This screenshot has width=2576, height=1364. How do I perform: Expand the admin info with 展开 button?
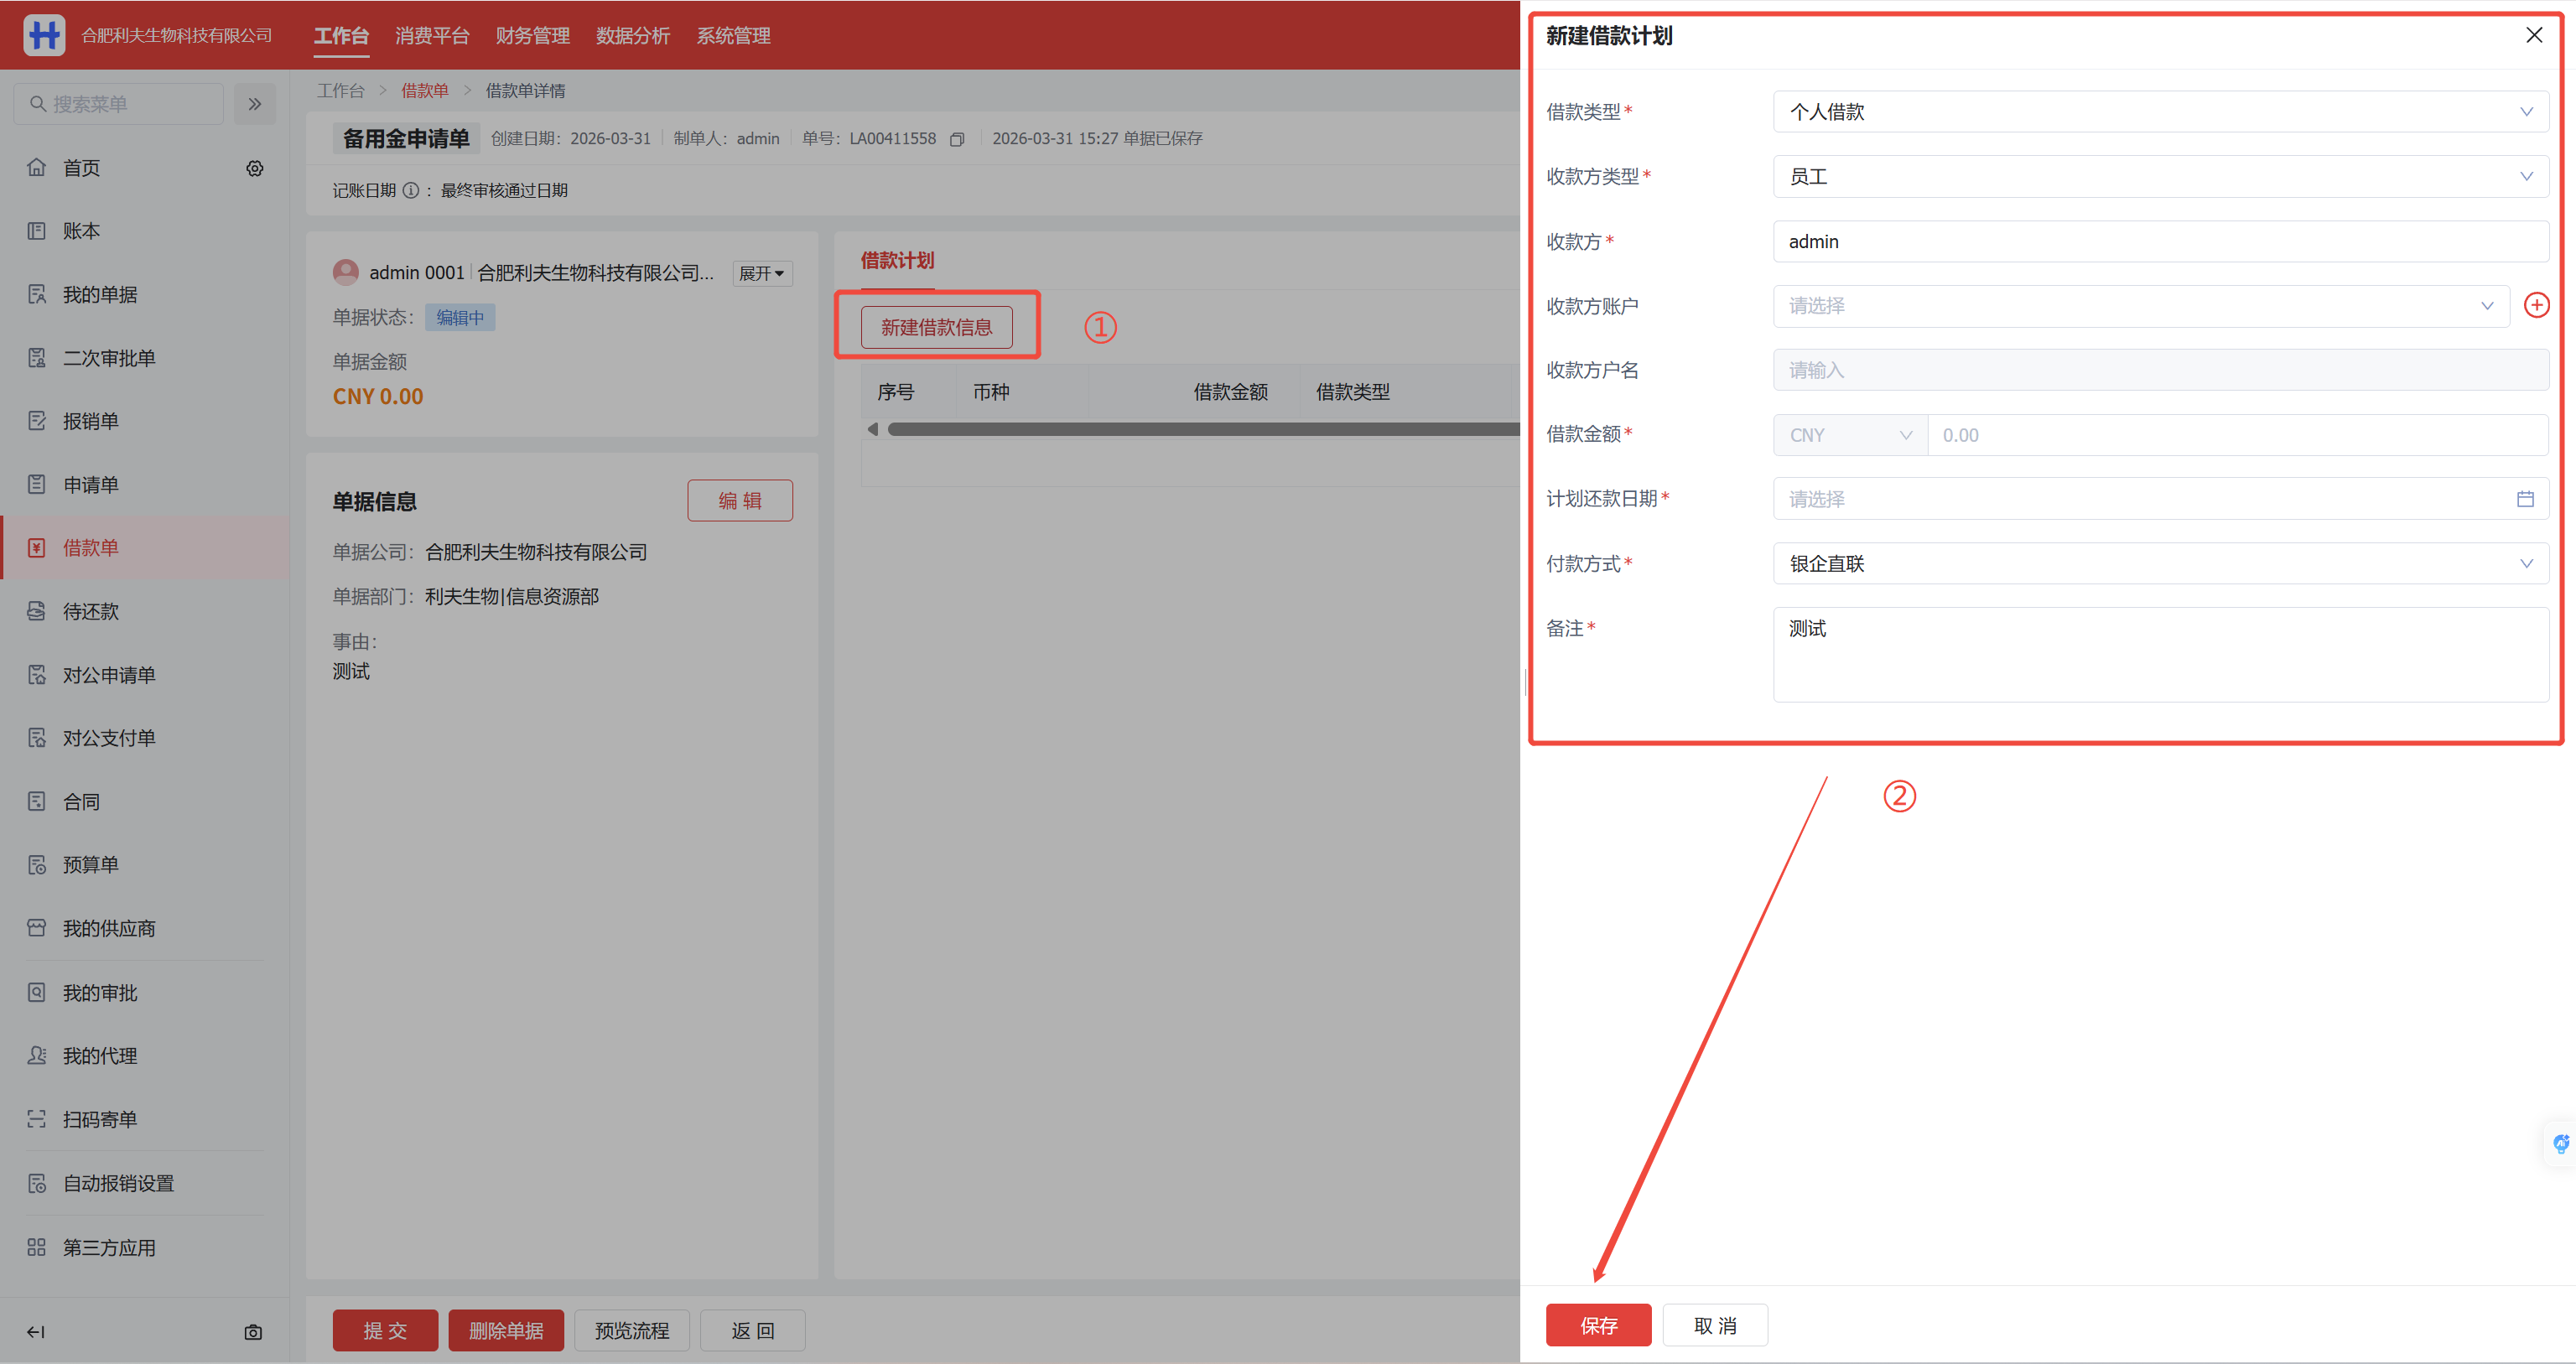[x=761, y=273]
